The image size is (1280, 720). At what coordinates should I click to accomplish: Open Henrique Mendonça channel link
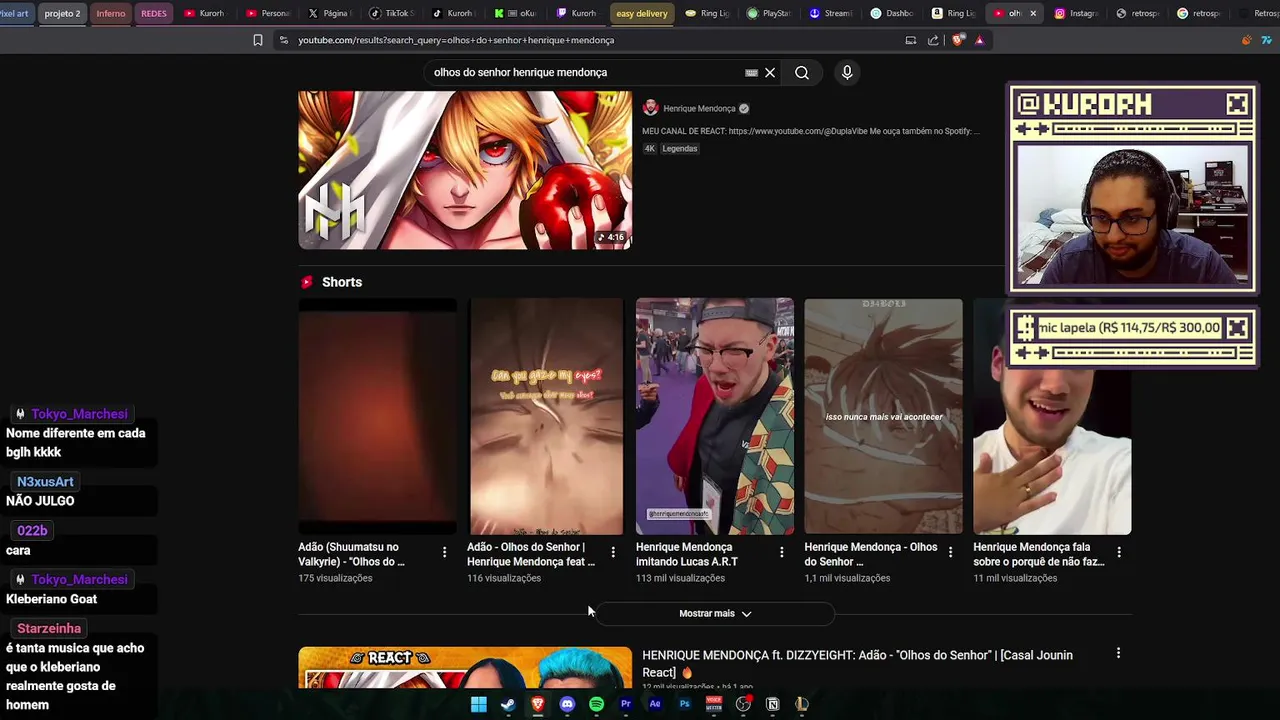click(699, 108)
